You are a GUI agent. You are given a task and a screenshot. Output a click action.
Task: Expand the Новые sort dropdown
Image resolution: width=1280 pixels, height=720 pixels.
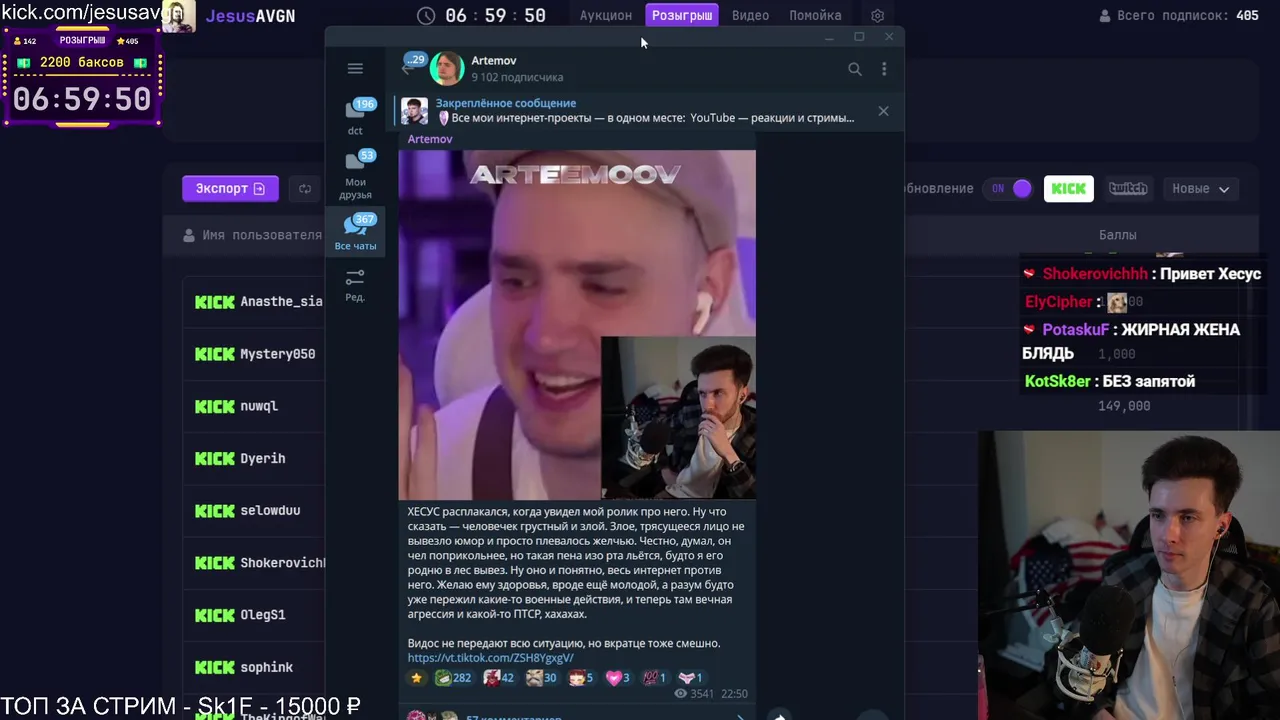pyautogui.click(x=1200, y=188)
